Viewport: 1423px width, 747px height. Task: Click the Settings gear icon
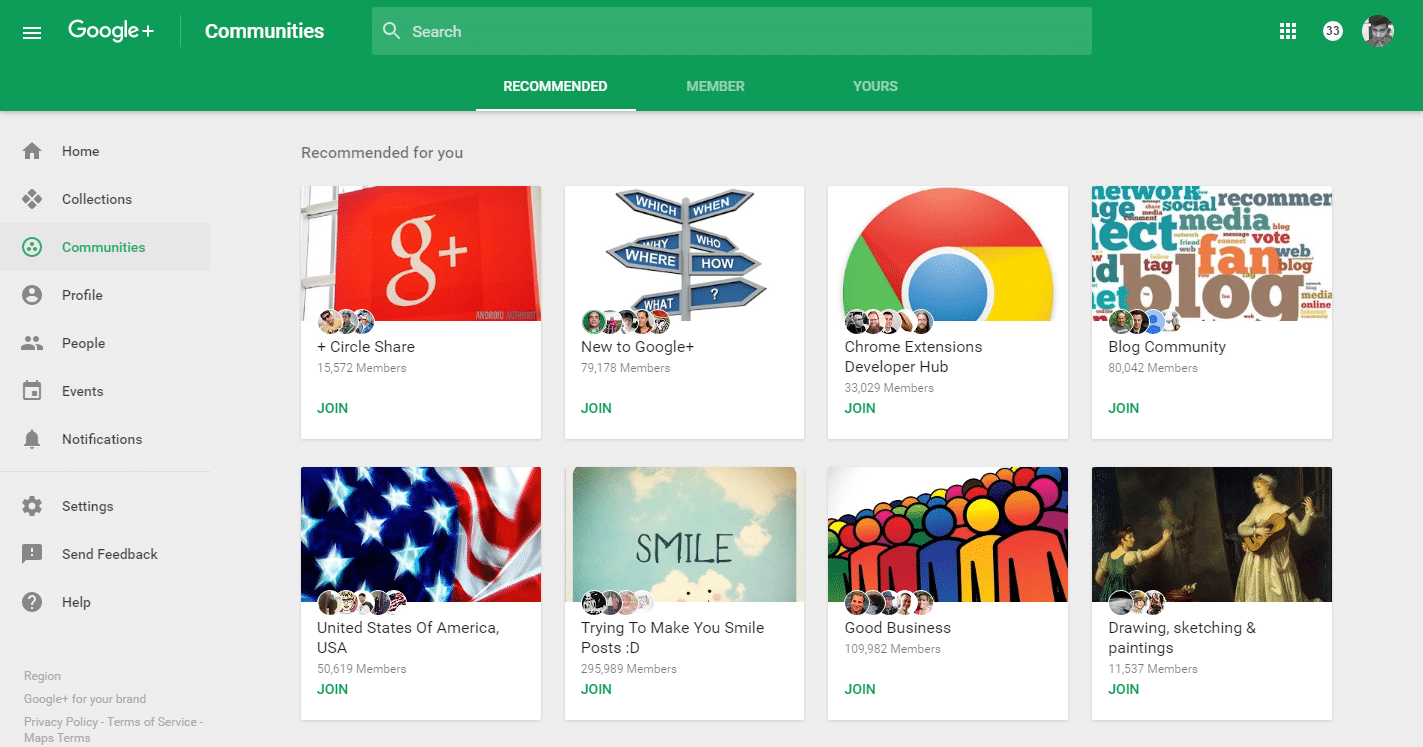[x=32, y=506]
